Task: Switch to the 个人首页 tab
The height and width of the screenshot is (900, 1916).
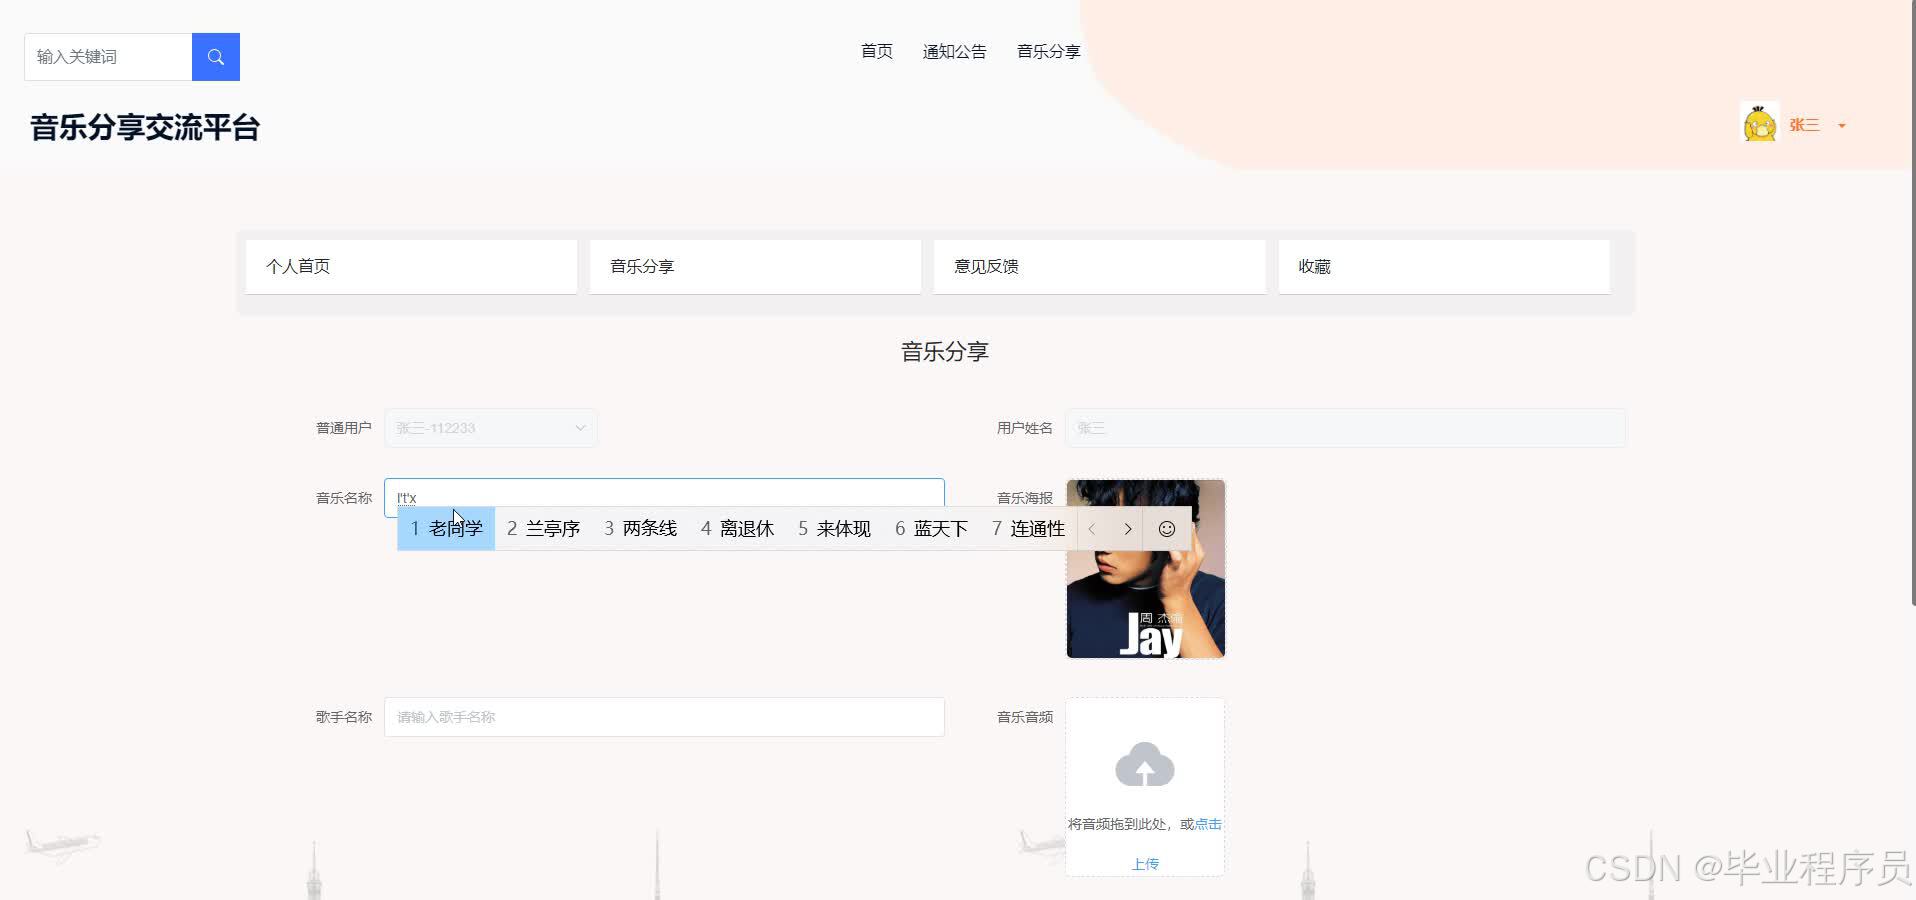Action: pos(411,267)
